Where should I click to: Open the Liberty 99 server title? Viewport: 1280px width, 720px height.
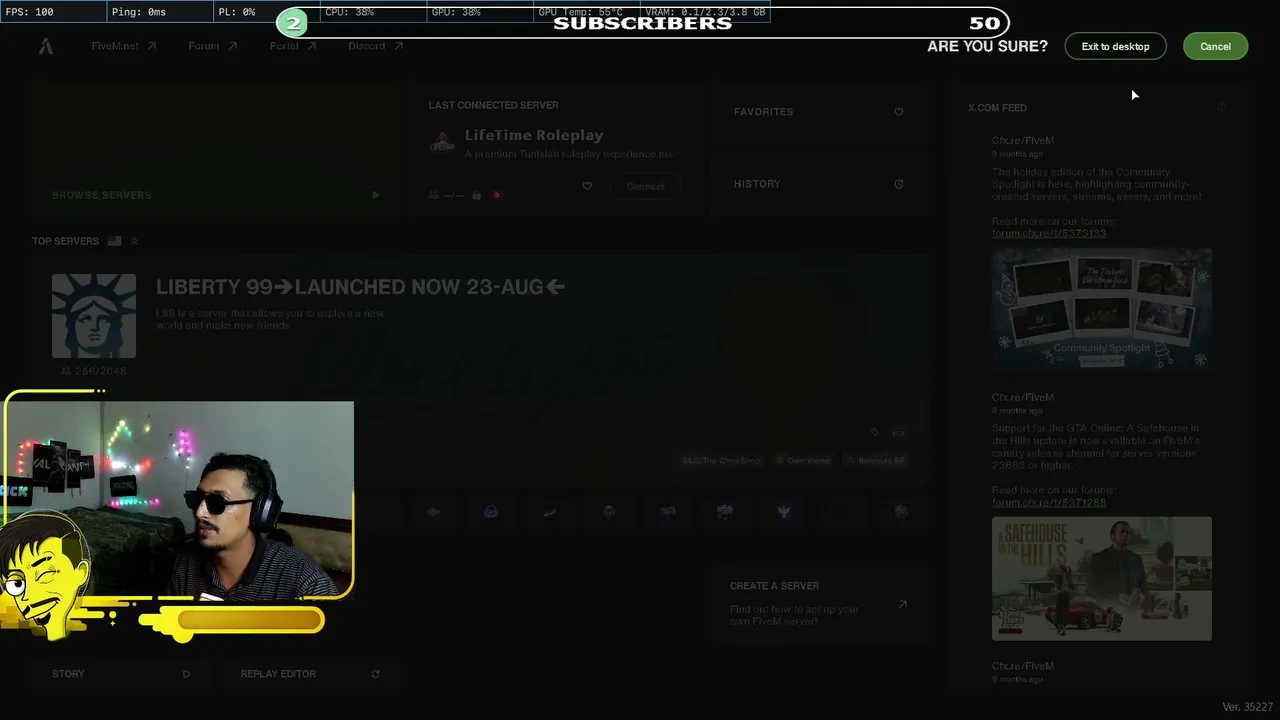(360, 287)
